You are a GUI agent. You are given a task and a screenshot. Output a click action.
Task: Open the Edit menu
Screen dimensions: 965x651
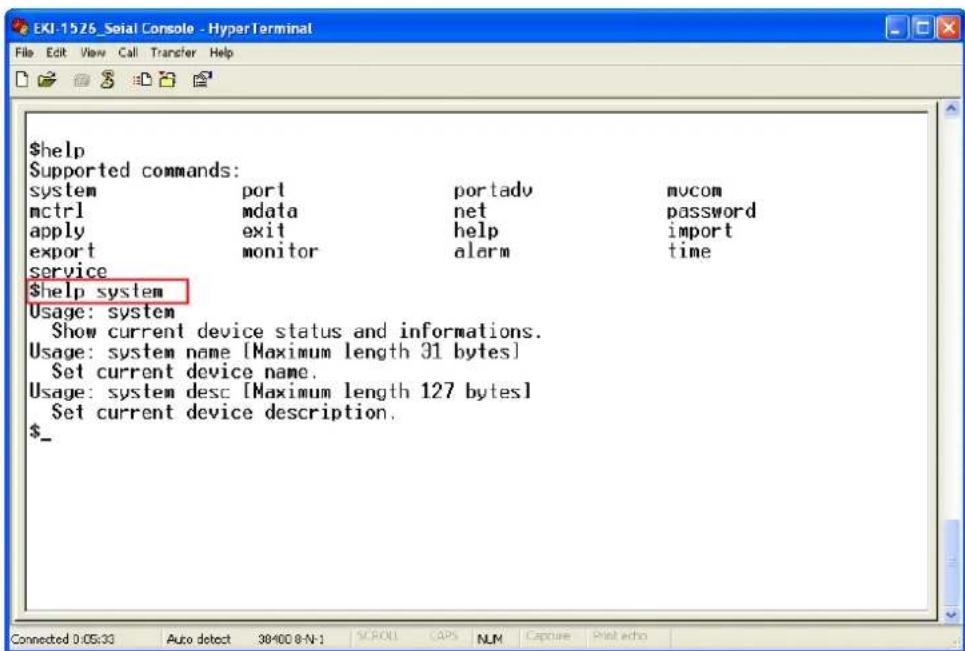(56, 53)
